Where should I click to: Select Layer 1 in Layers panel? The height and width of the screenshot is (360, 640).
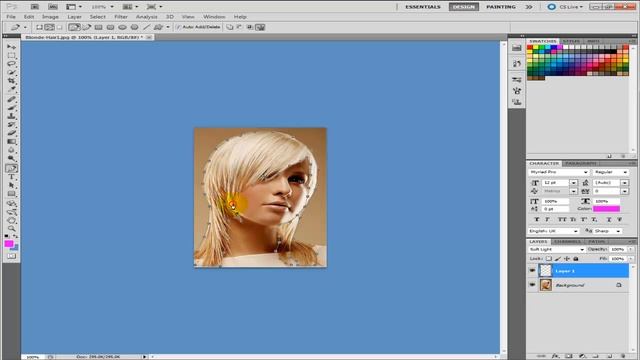[583, 271]
